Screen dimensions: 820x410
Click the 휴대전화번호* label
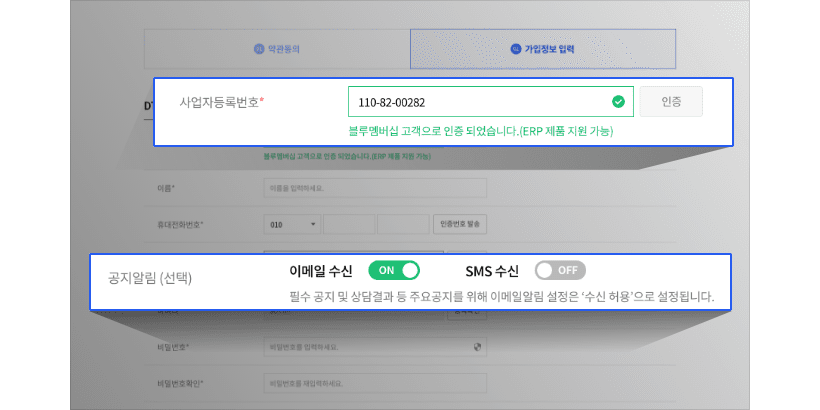[180, 224]
